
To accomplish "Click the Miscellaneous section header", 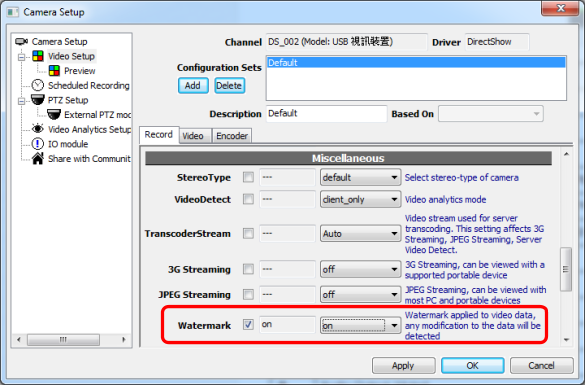I will 348,158.
